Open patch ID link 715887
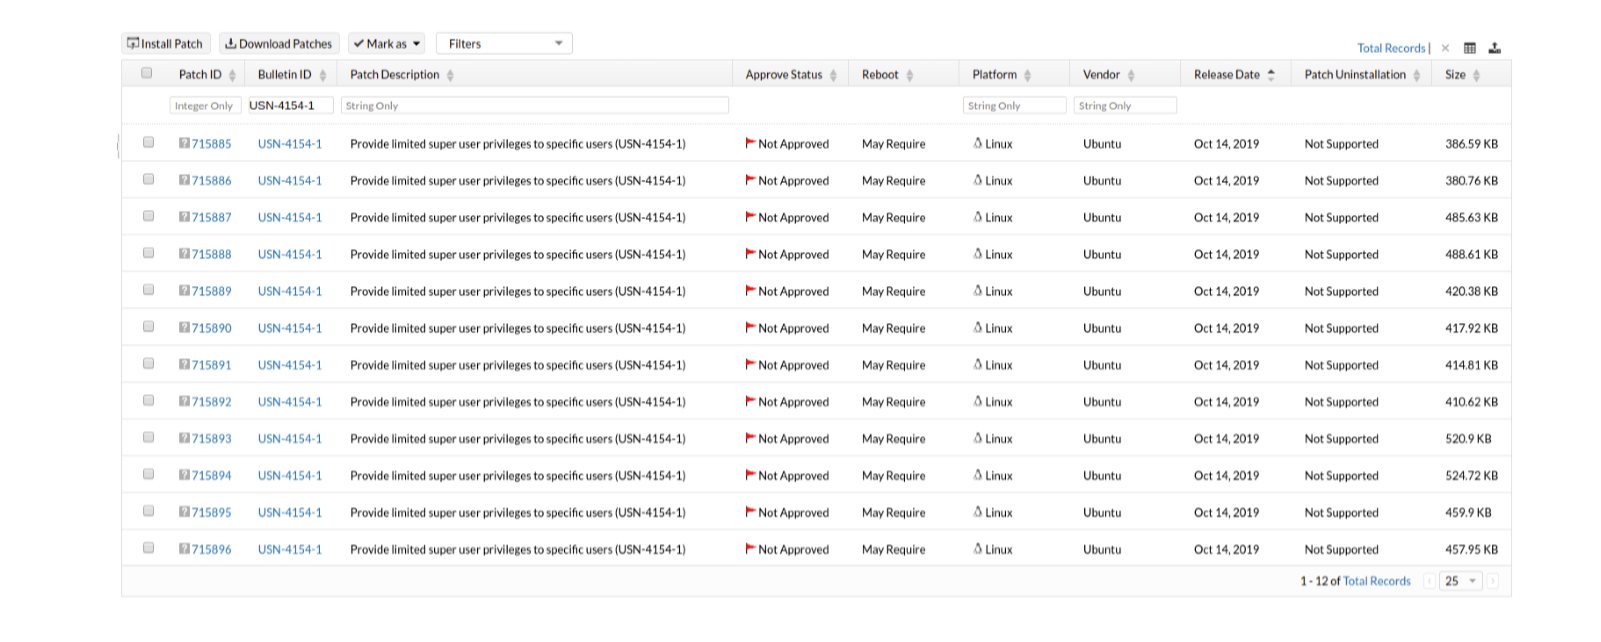 point(211,217)
